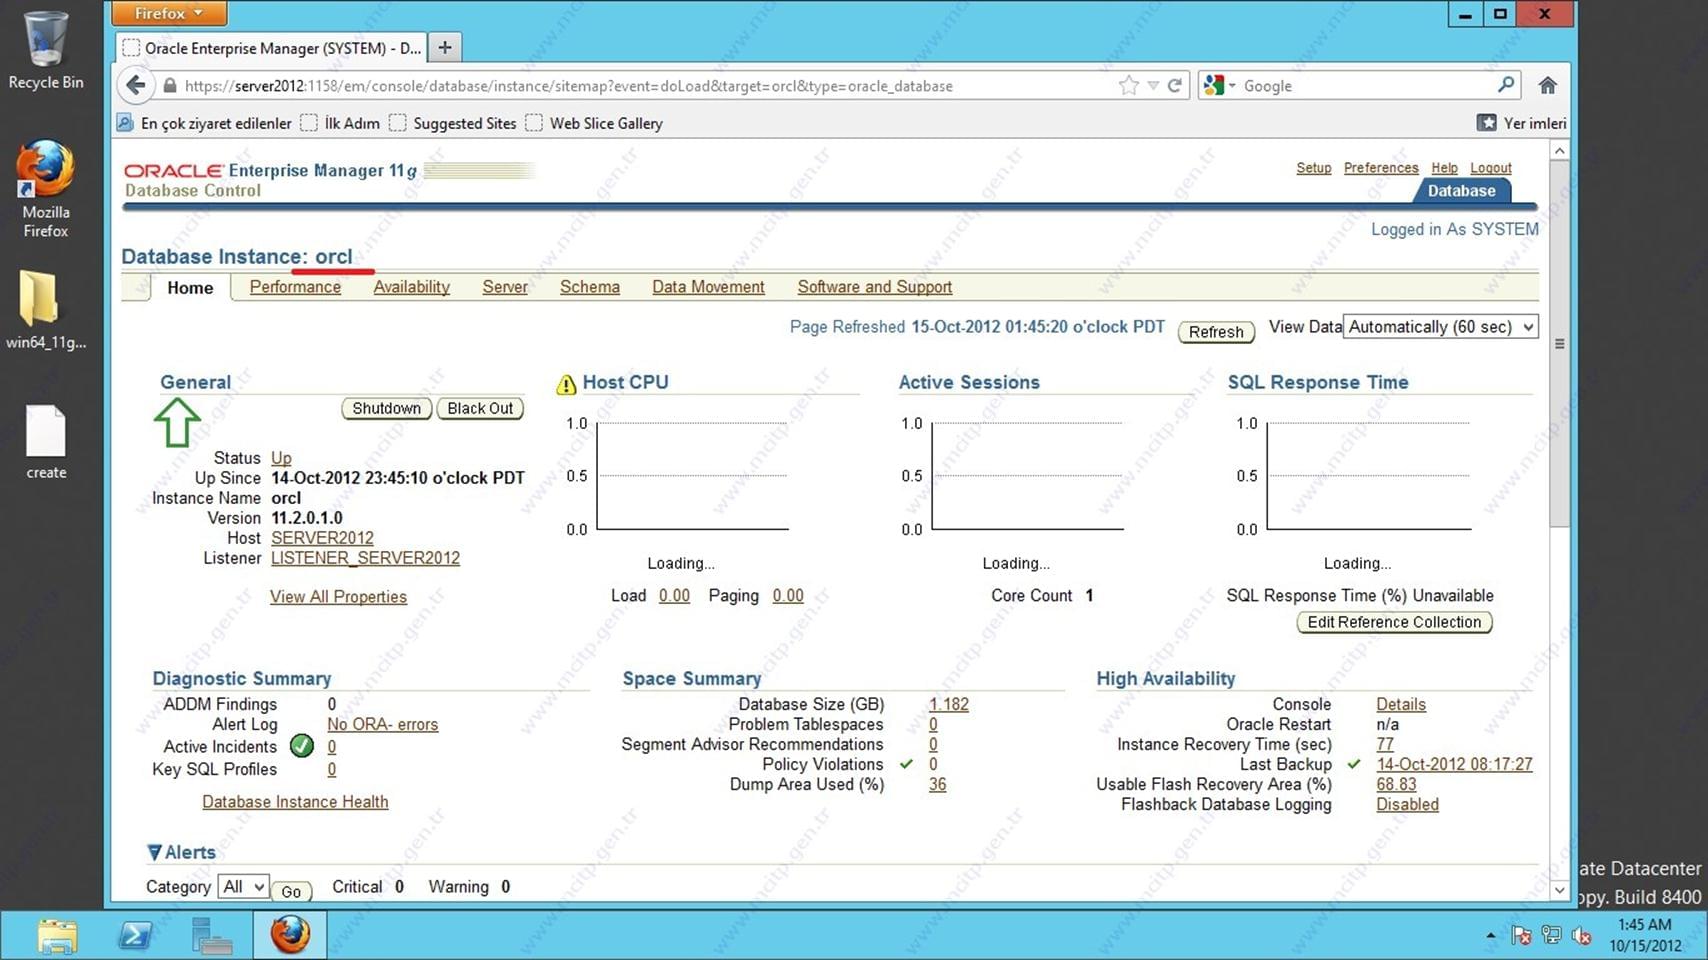Switch to the Availability tab
Screen dimensions: 1708x960
tap(411, 287)
